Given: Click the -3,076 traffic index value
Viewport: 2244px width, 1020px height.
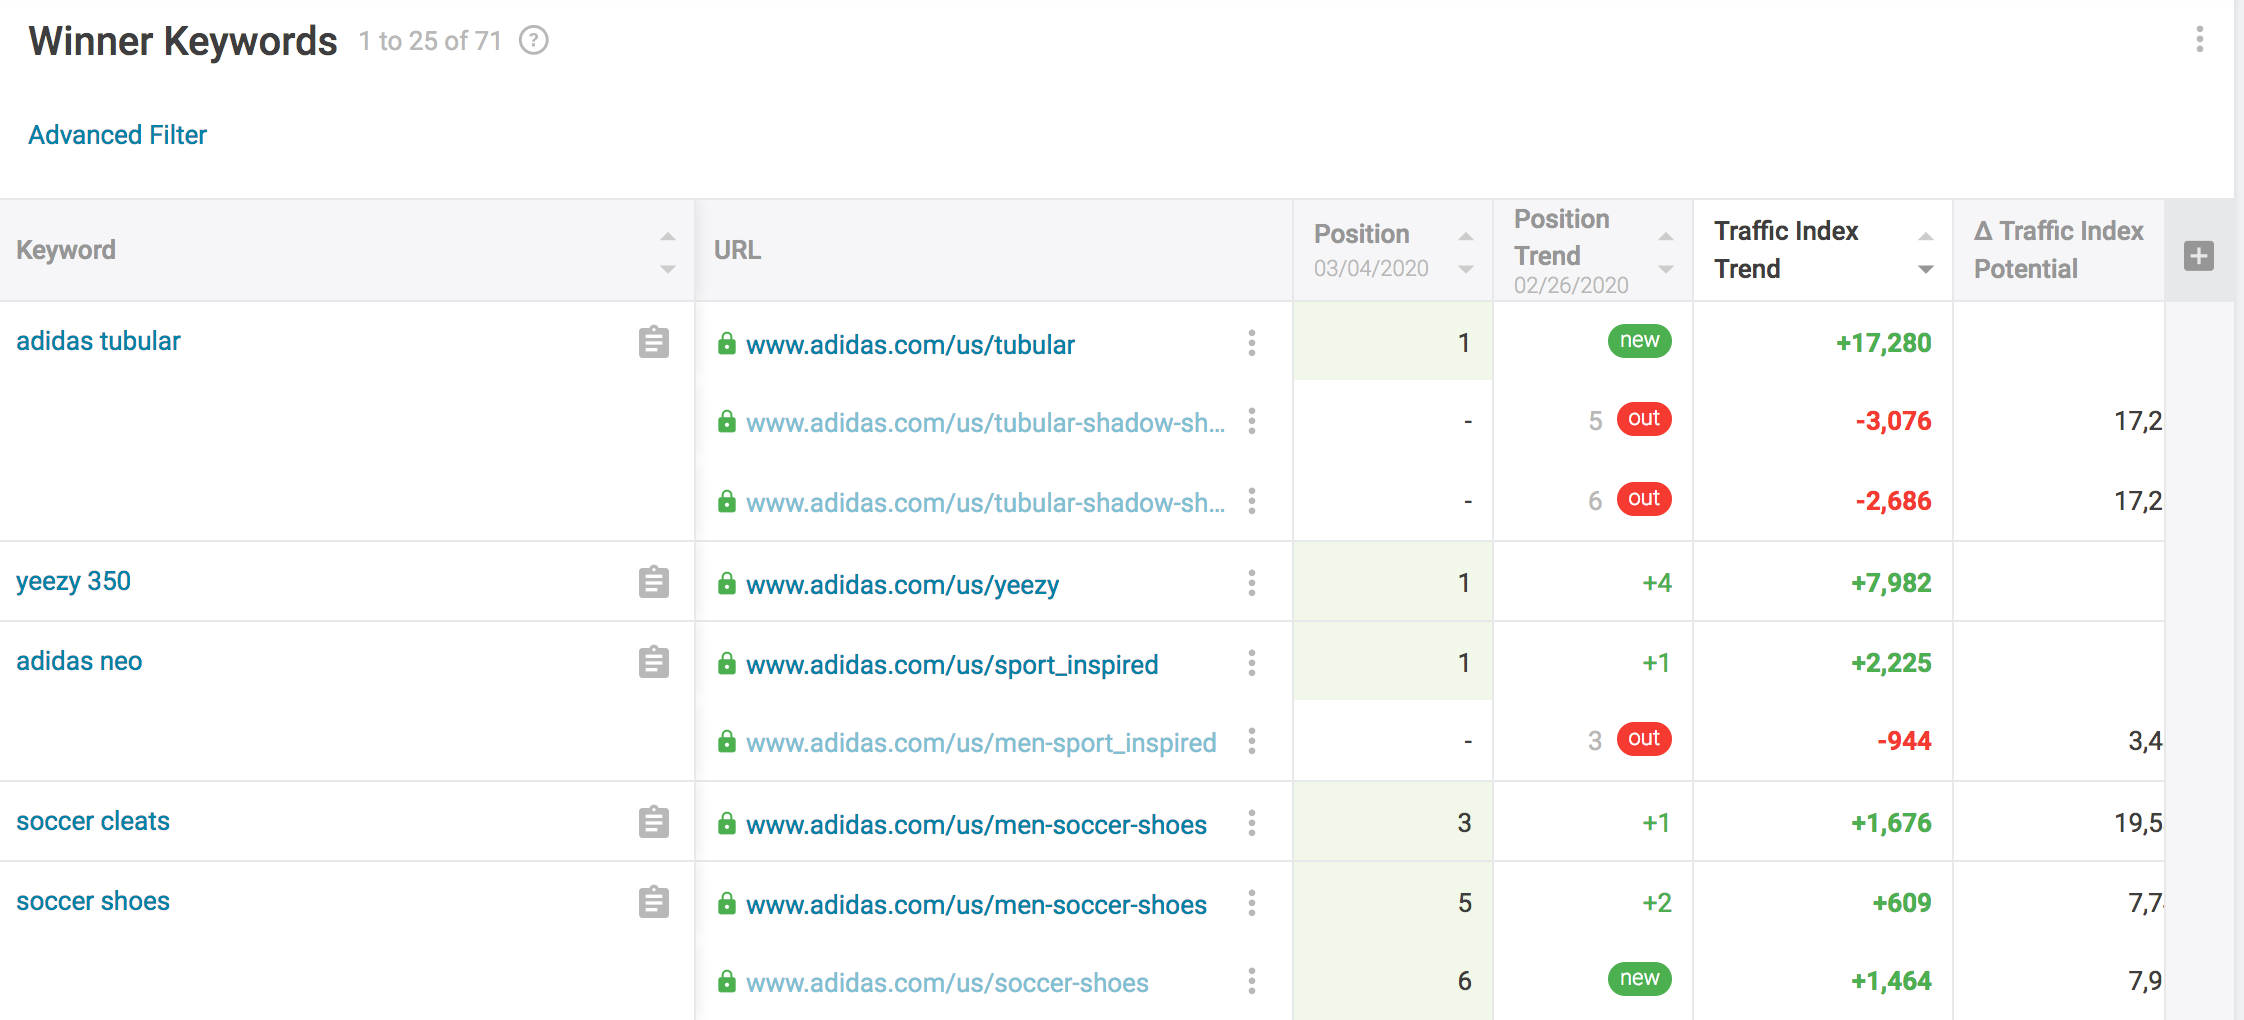Looking at the screenshot, I should pos(1893,421).
